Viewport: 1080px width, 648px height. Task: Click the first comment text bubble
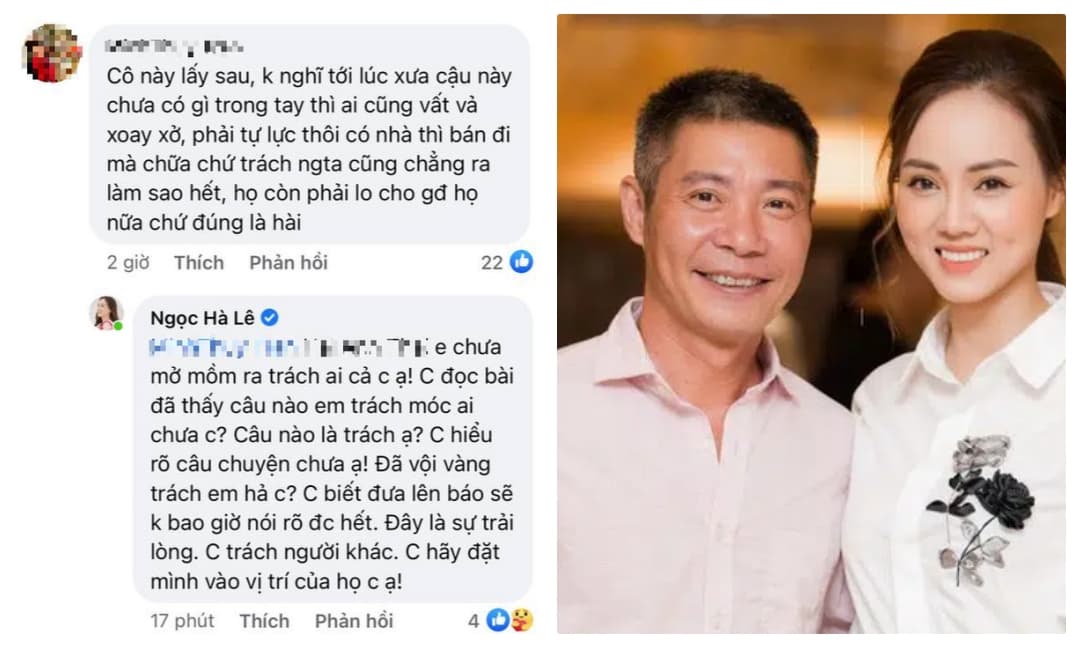point(310,135)
